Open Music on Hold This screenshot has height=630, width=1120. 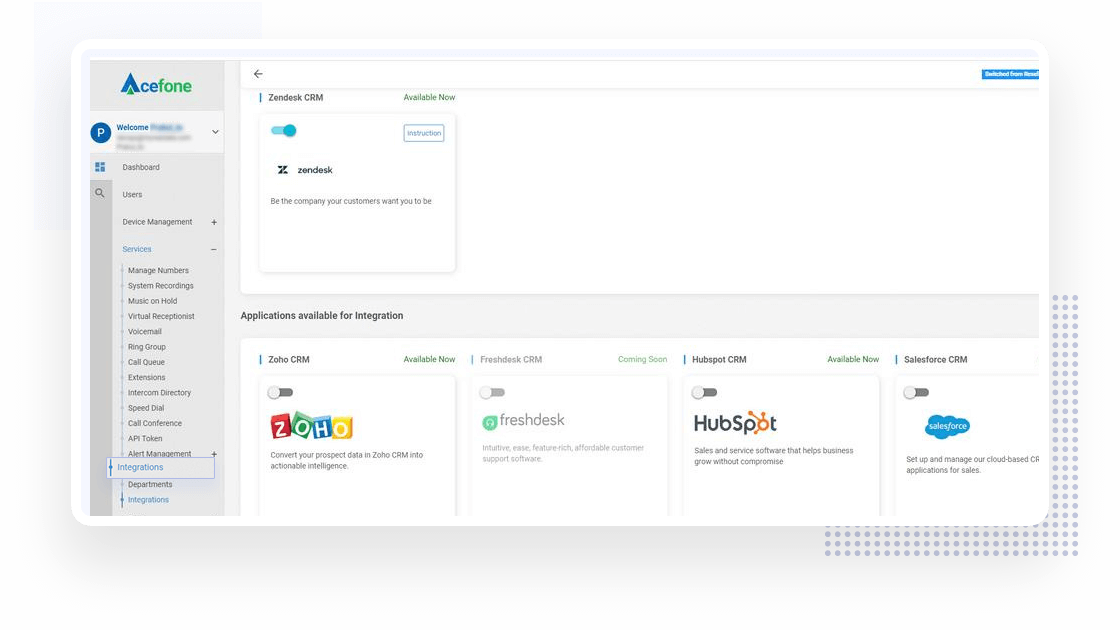click(152, 301)
